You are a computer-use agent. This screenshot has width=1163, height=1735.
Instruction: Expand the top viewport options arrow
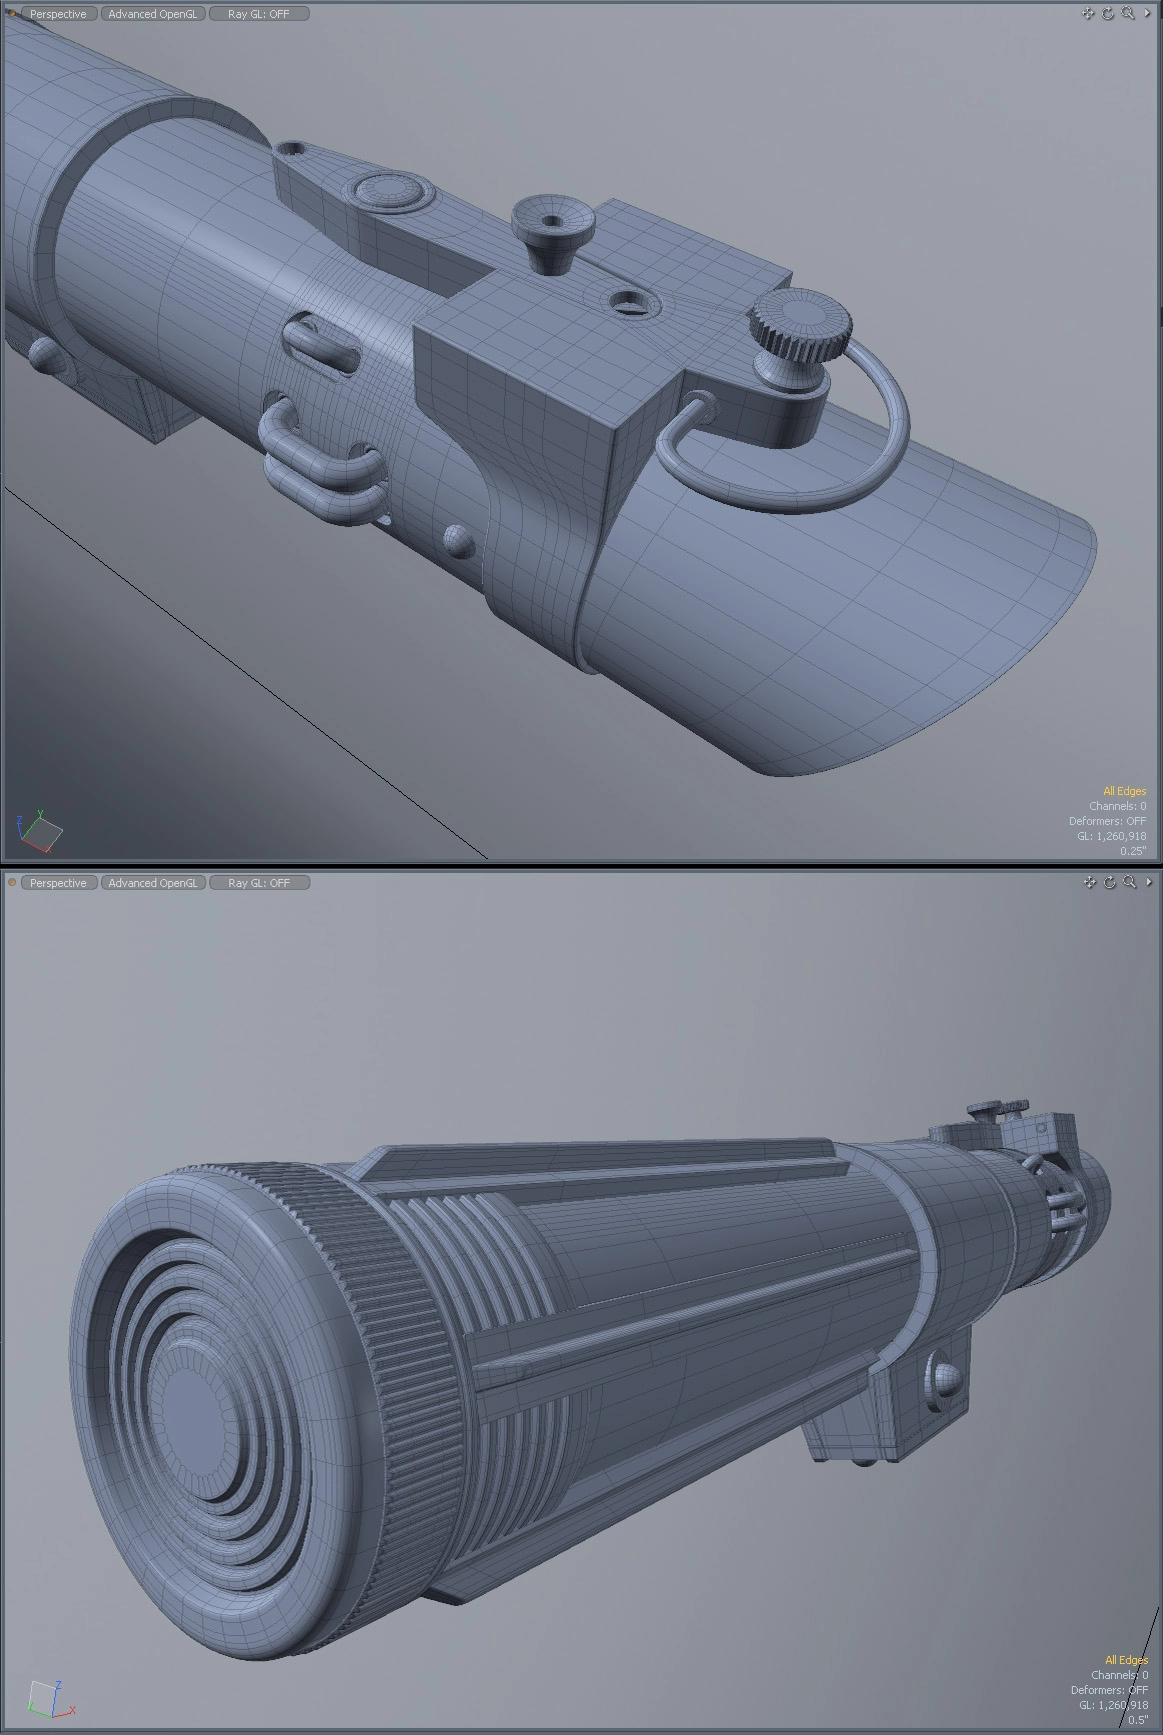[1147, 14]
